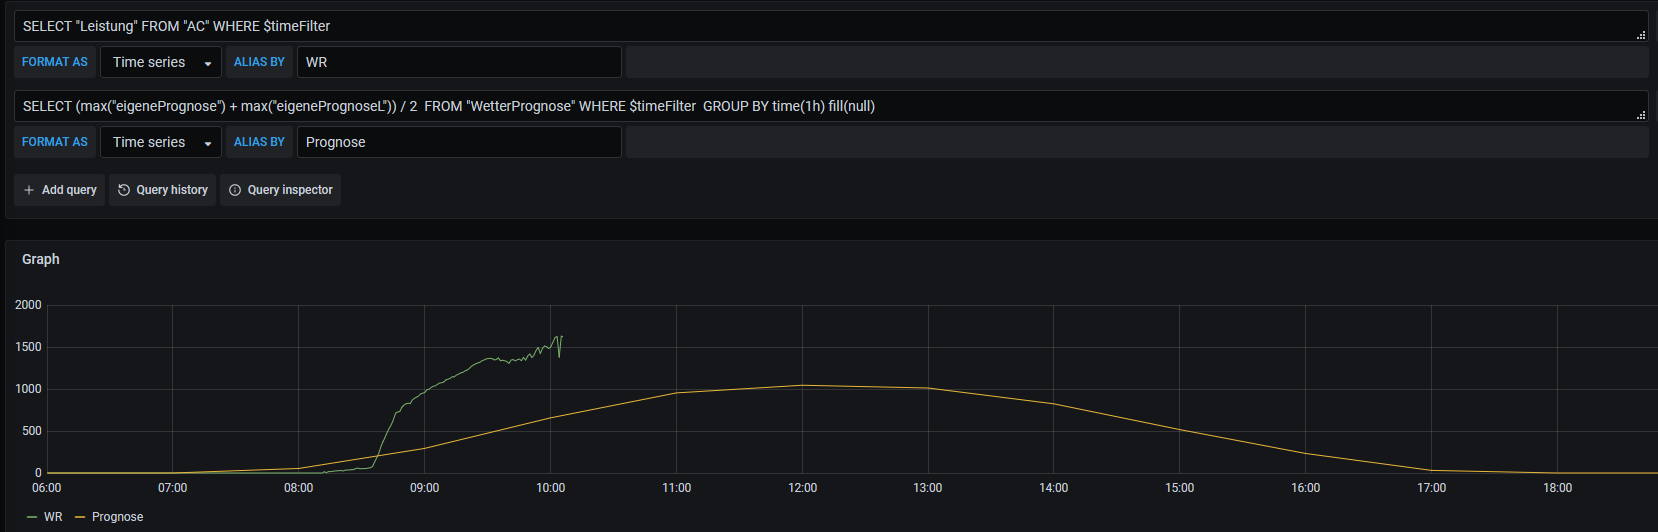1658x532 pixels.
Task: Click the Query history clock icon
Action: 124,190
